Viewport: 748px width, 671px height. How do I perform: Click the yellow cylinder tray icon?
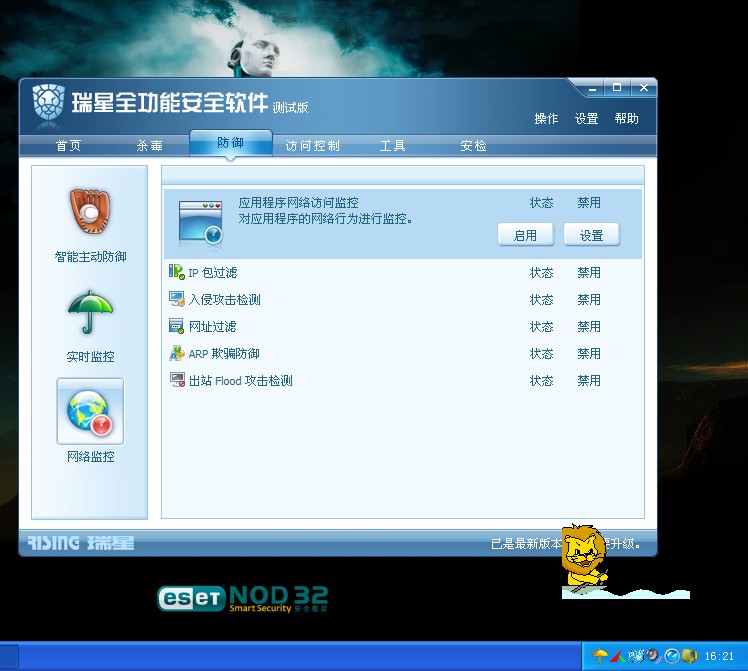[689, 656]
